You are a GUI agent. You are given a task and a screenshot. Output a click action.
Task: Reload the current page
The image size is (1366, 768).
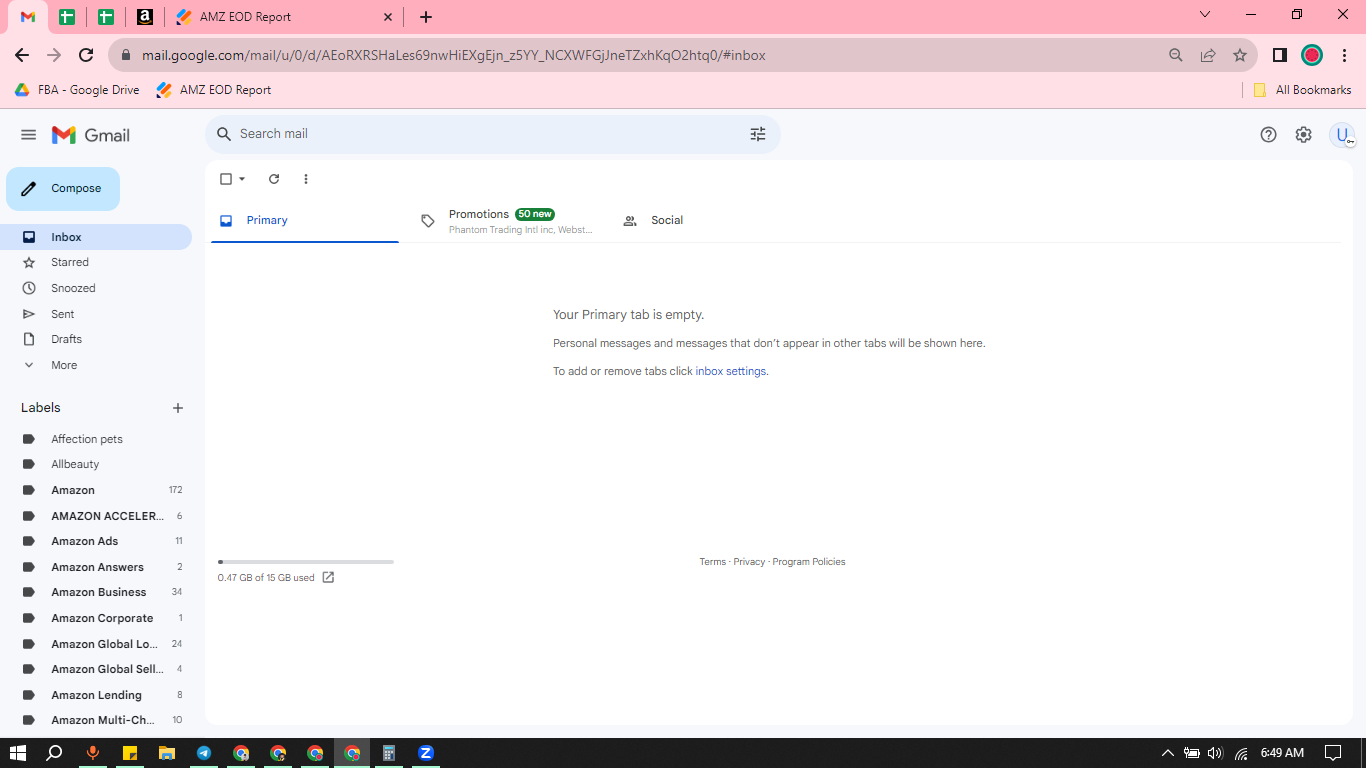pos(86,55)
